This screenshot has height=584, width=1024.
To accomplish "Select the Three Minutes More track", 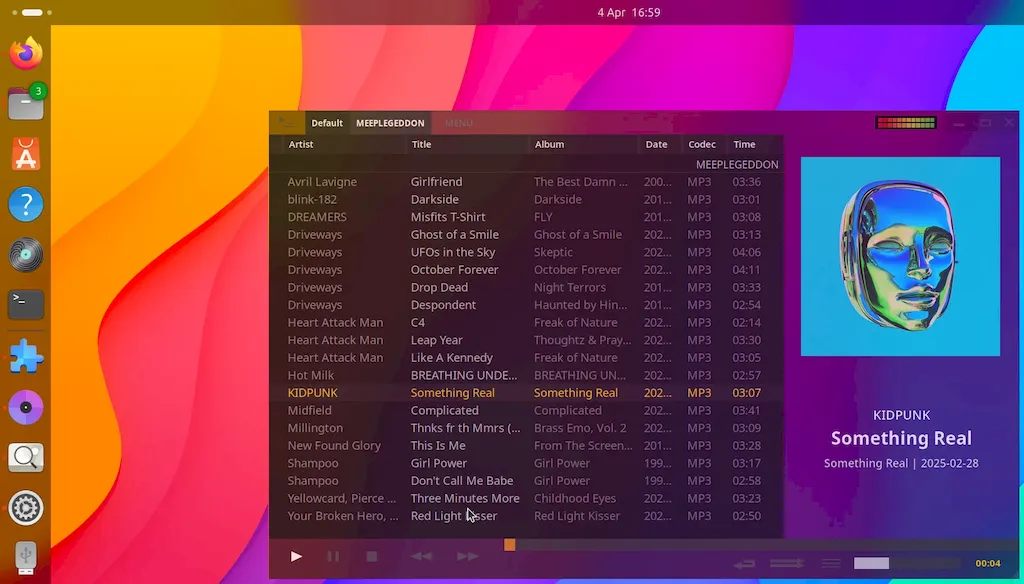I will [526, 498].
